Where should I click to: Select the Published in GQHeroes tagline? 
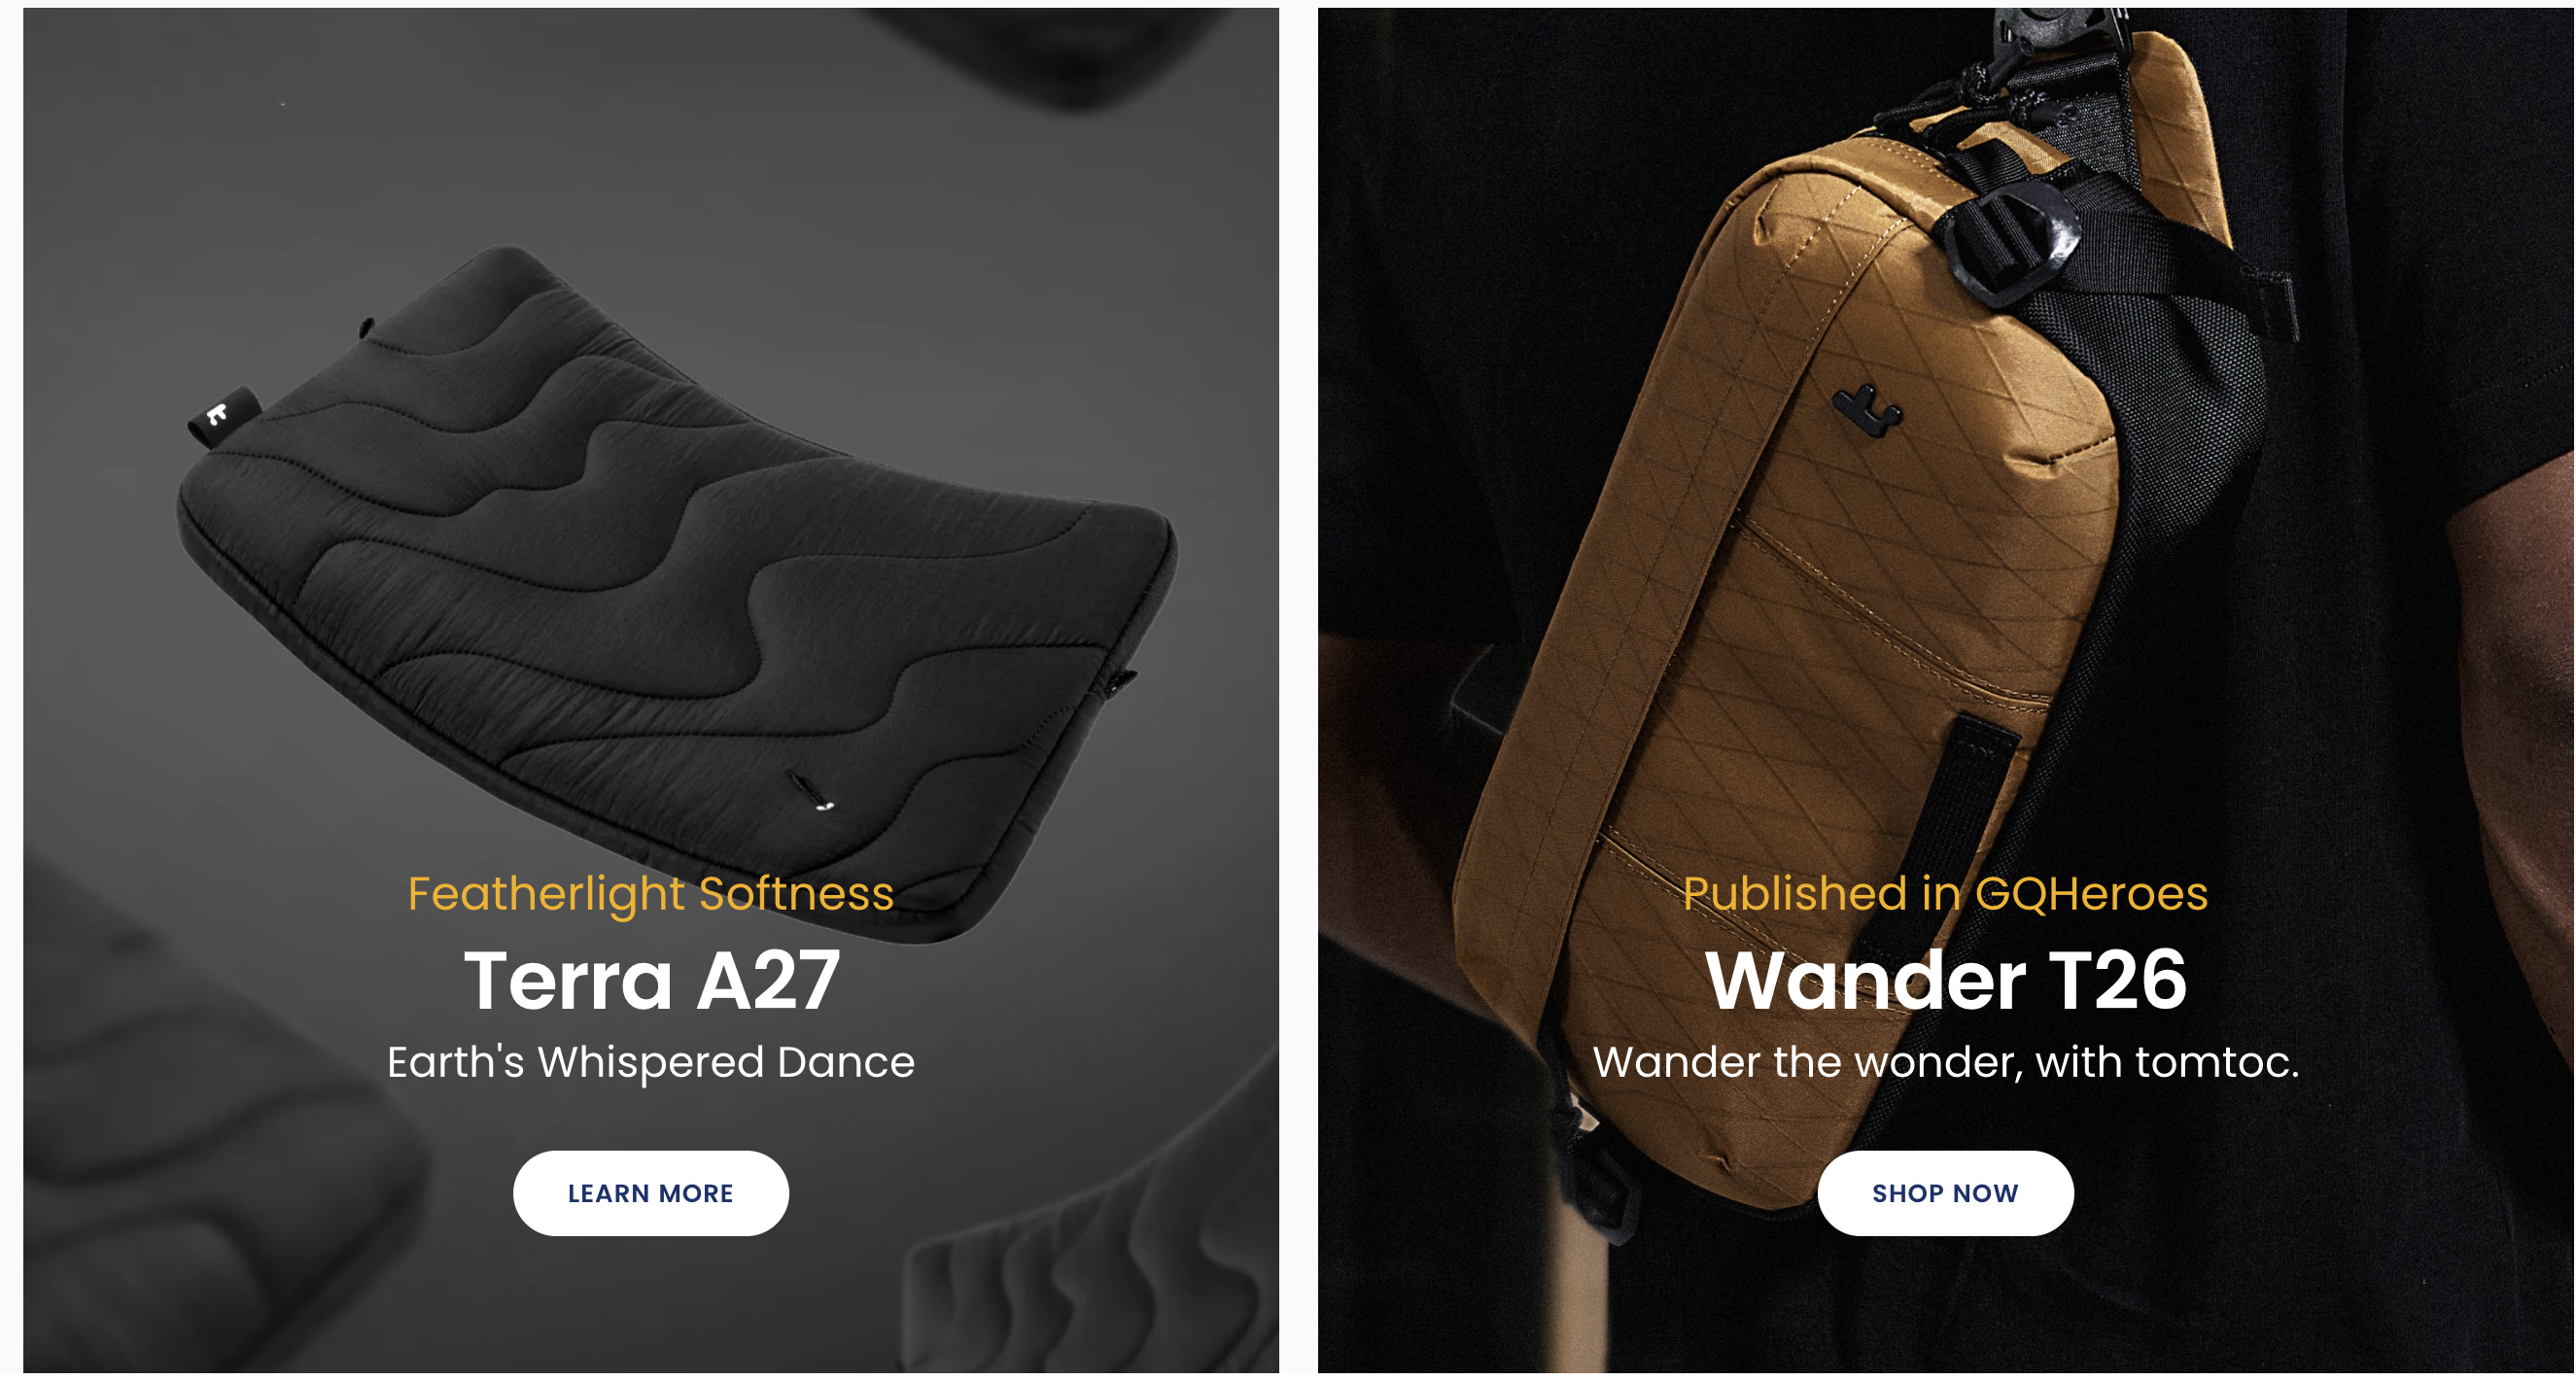(x=1944, y=893)
